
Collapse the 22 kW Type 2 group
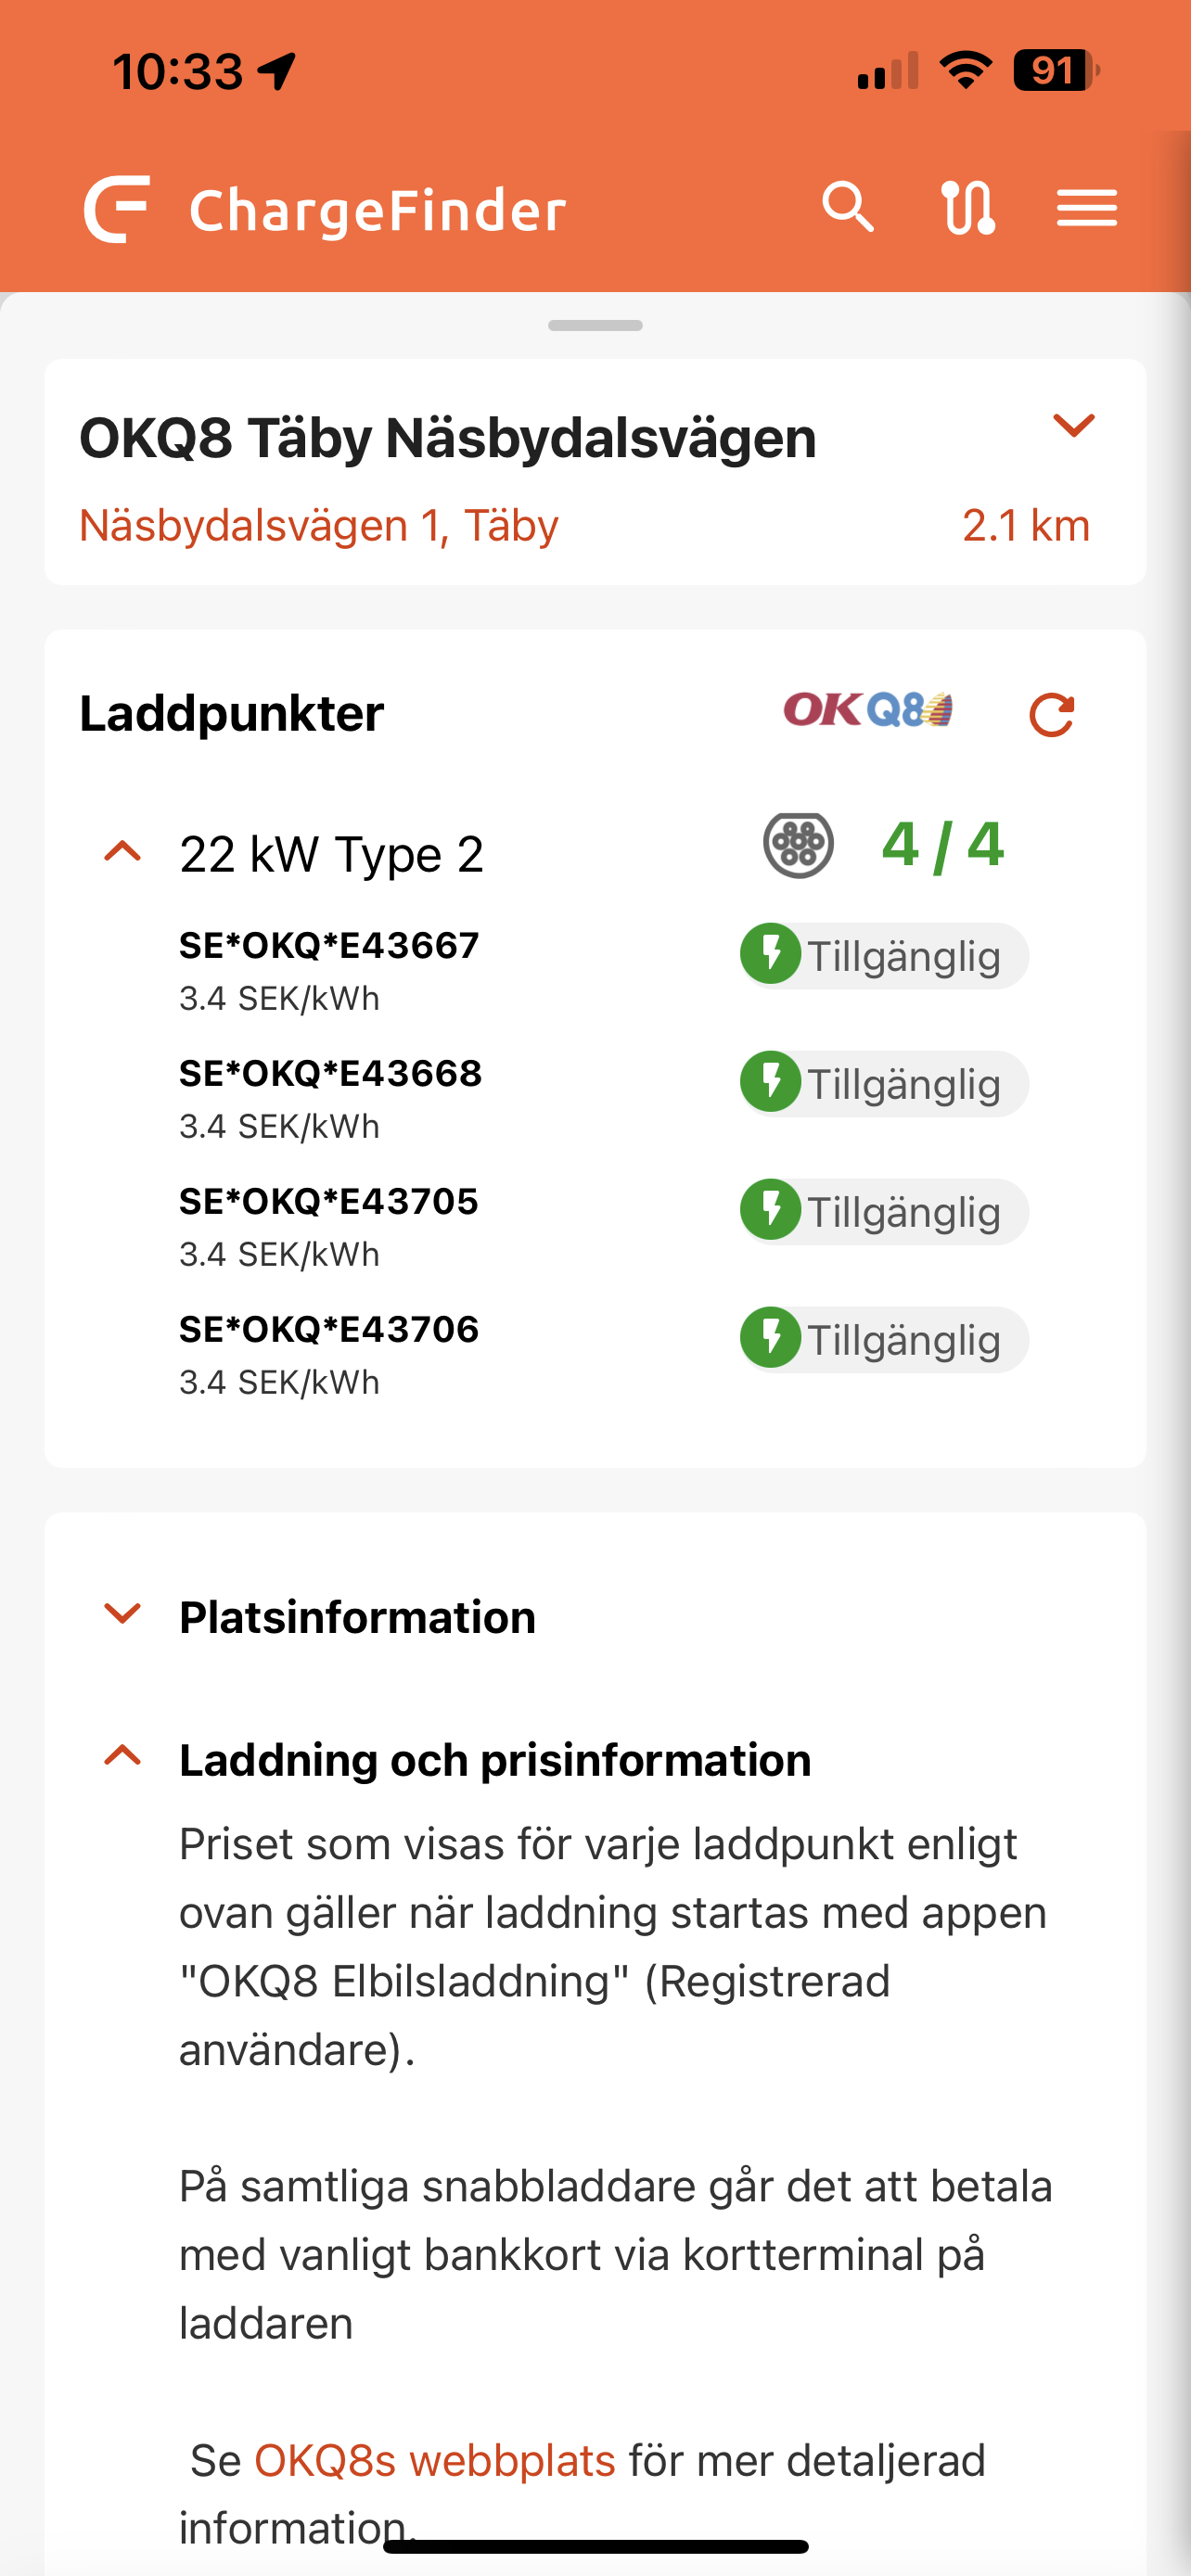[x=123, y=853]
